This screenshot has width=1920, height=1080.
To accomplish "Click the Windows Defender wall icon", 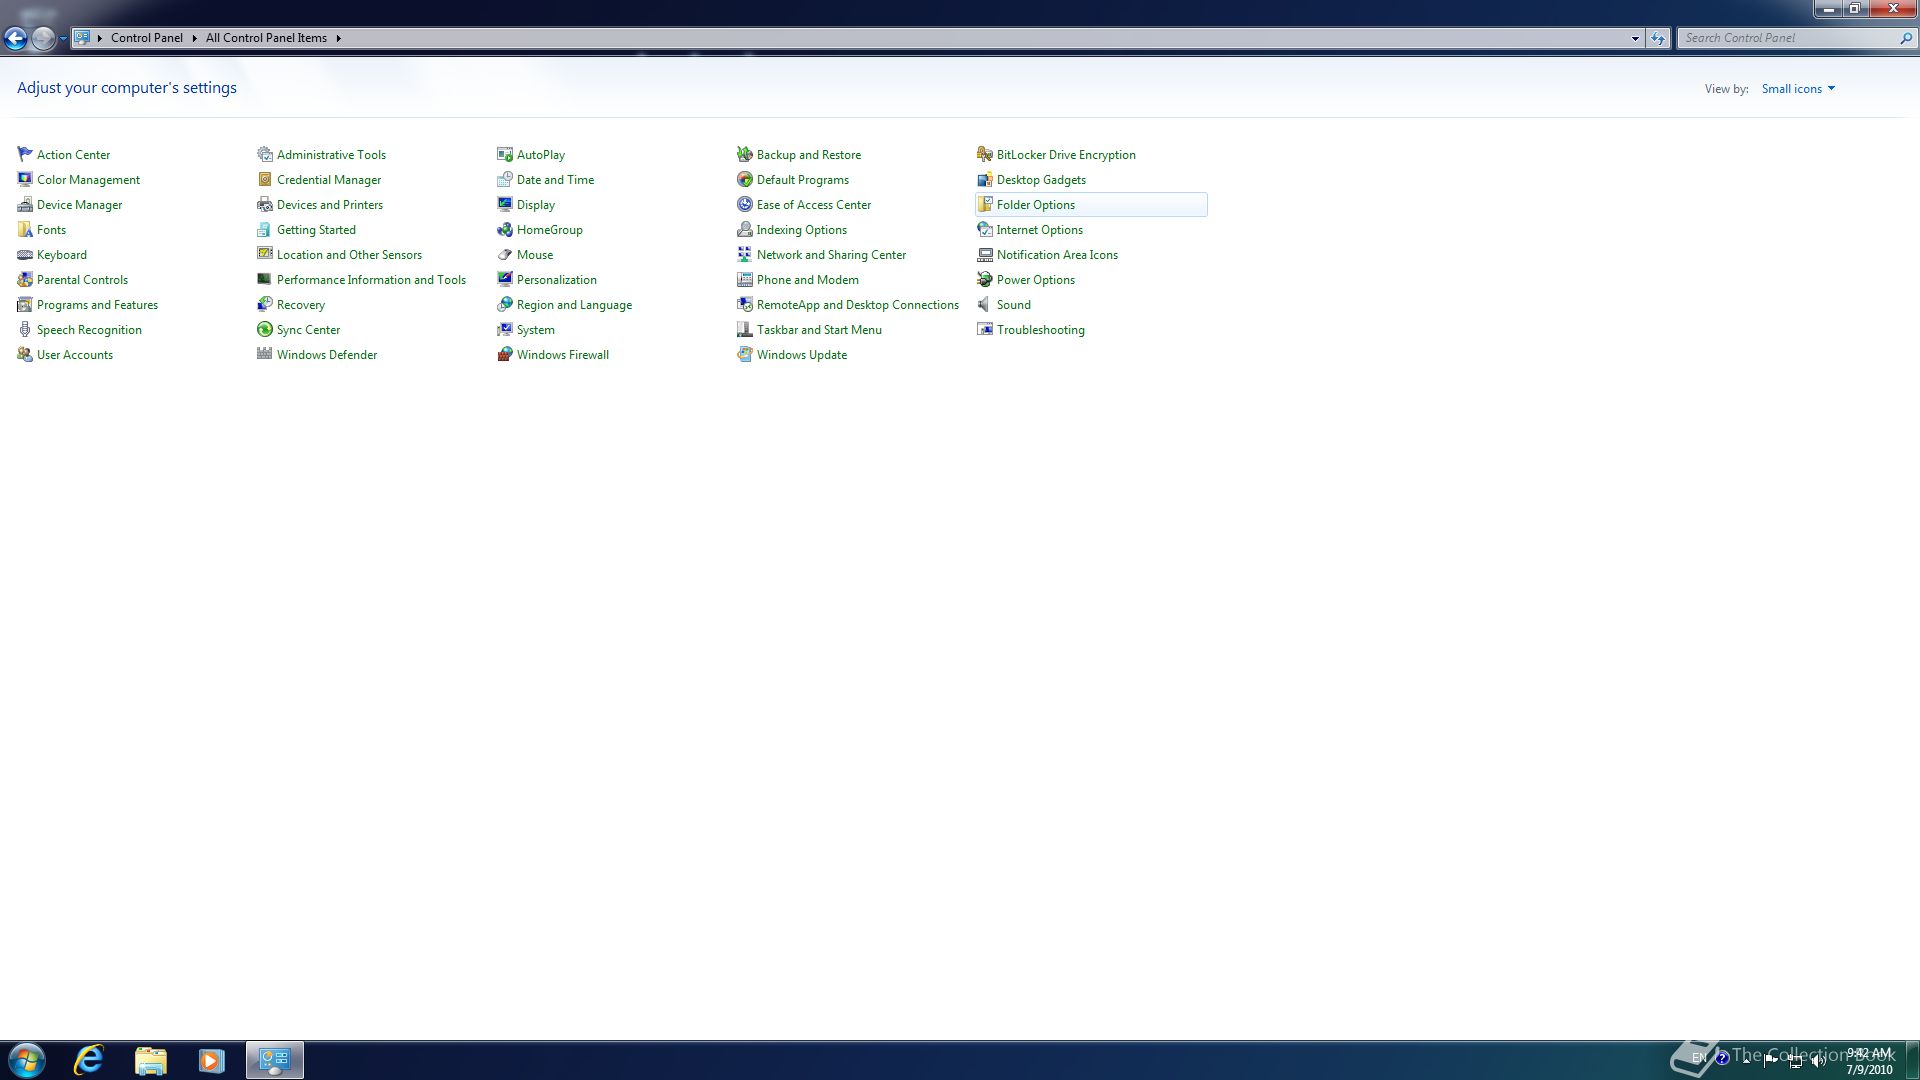I will pyautogui.click(x=265, y=354).
